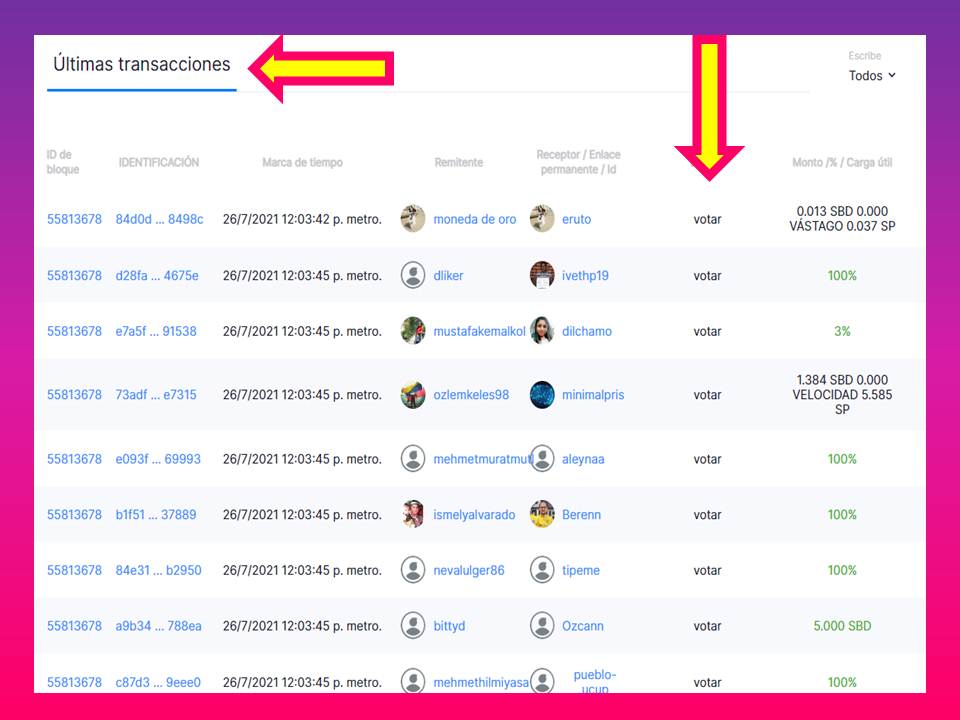Screen dimensions: 960x720
Task: Click the avatar next to ismelyalvarado
Action: tap(413, 514)
